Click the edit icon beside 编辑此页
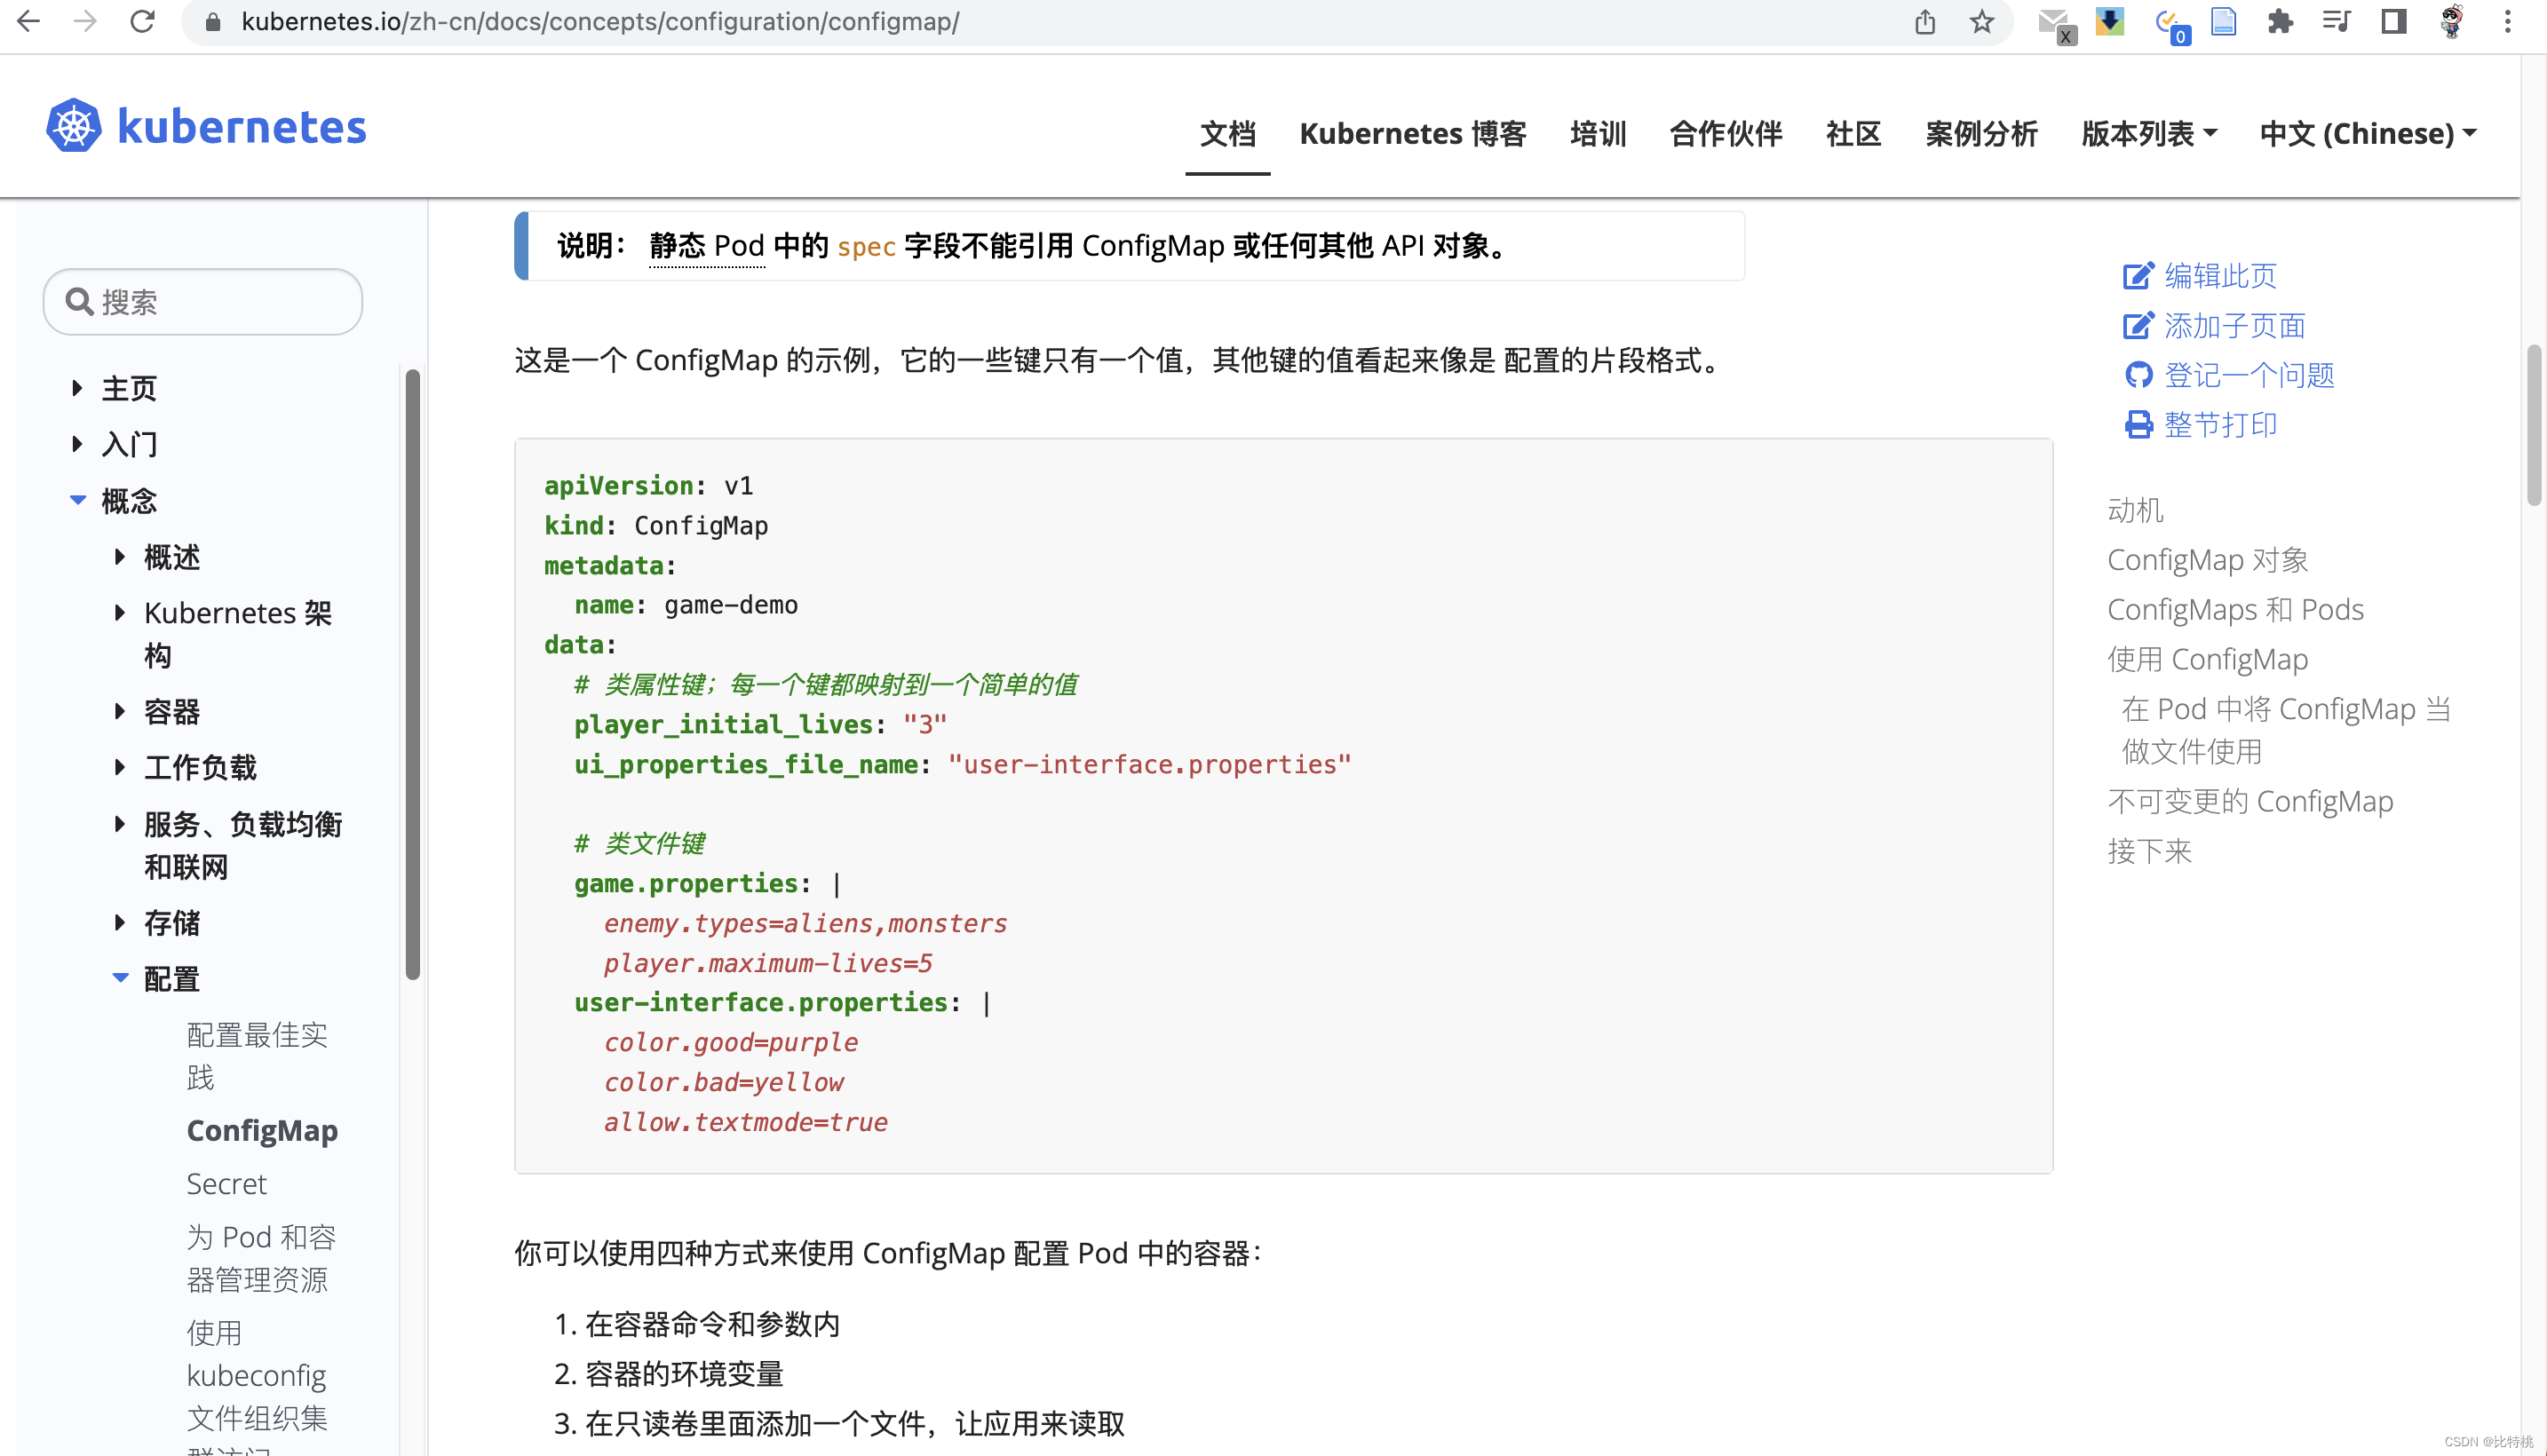 pyautogui.click(x=2137, y=276)
